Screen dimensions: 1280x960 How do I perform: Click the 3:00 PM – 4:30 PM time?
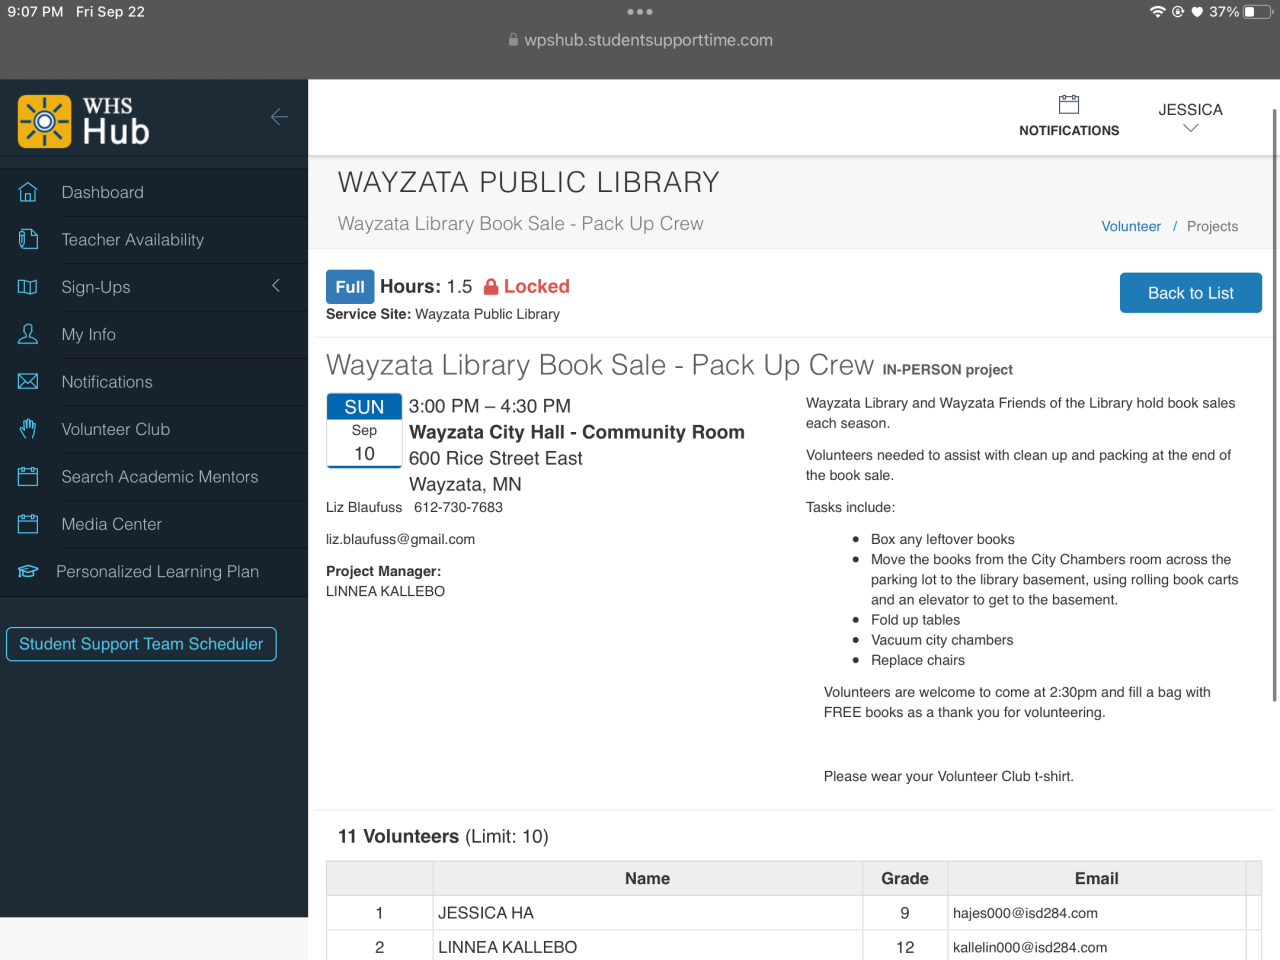point(490,406)
